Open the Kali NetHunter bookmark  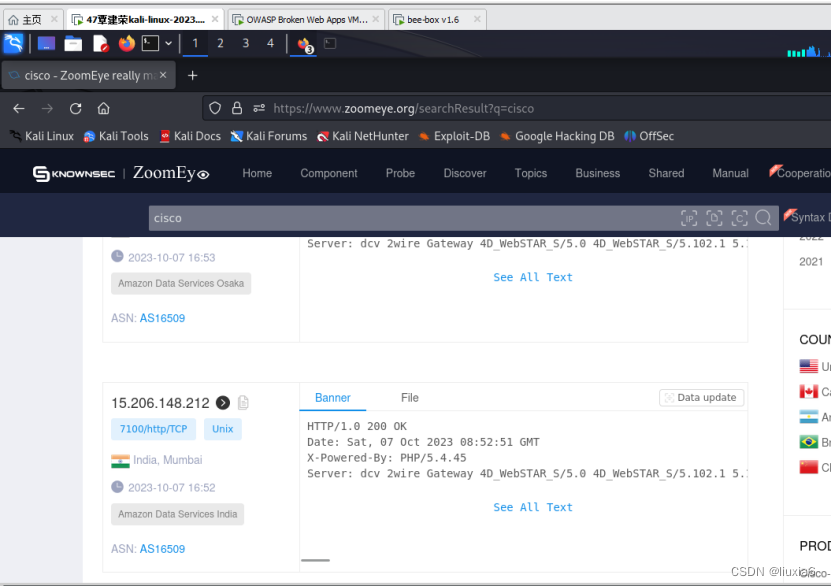click(363, 136)
